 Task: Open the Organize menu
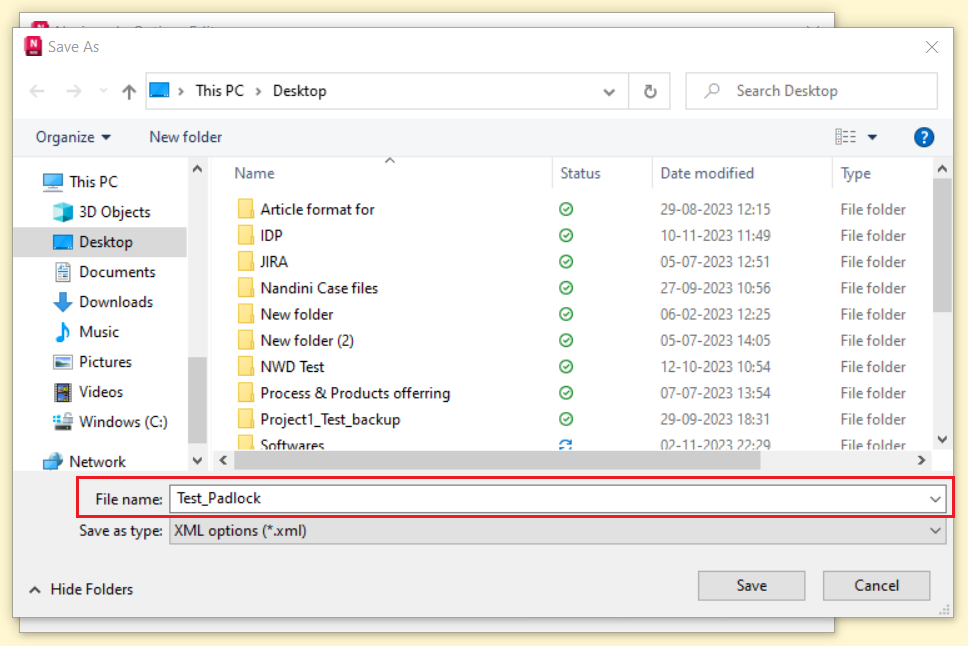[x=73, y=137]
